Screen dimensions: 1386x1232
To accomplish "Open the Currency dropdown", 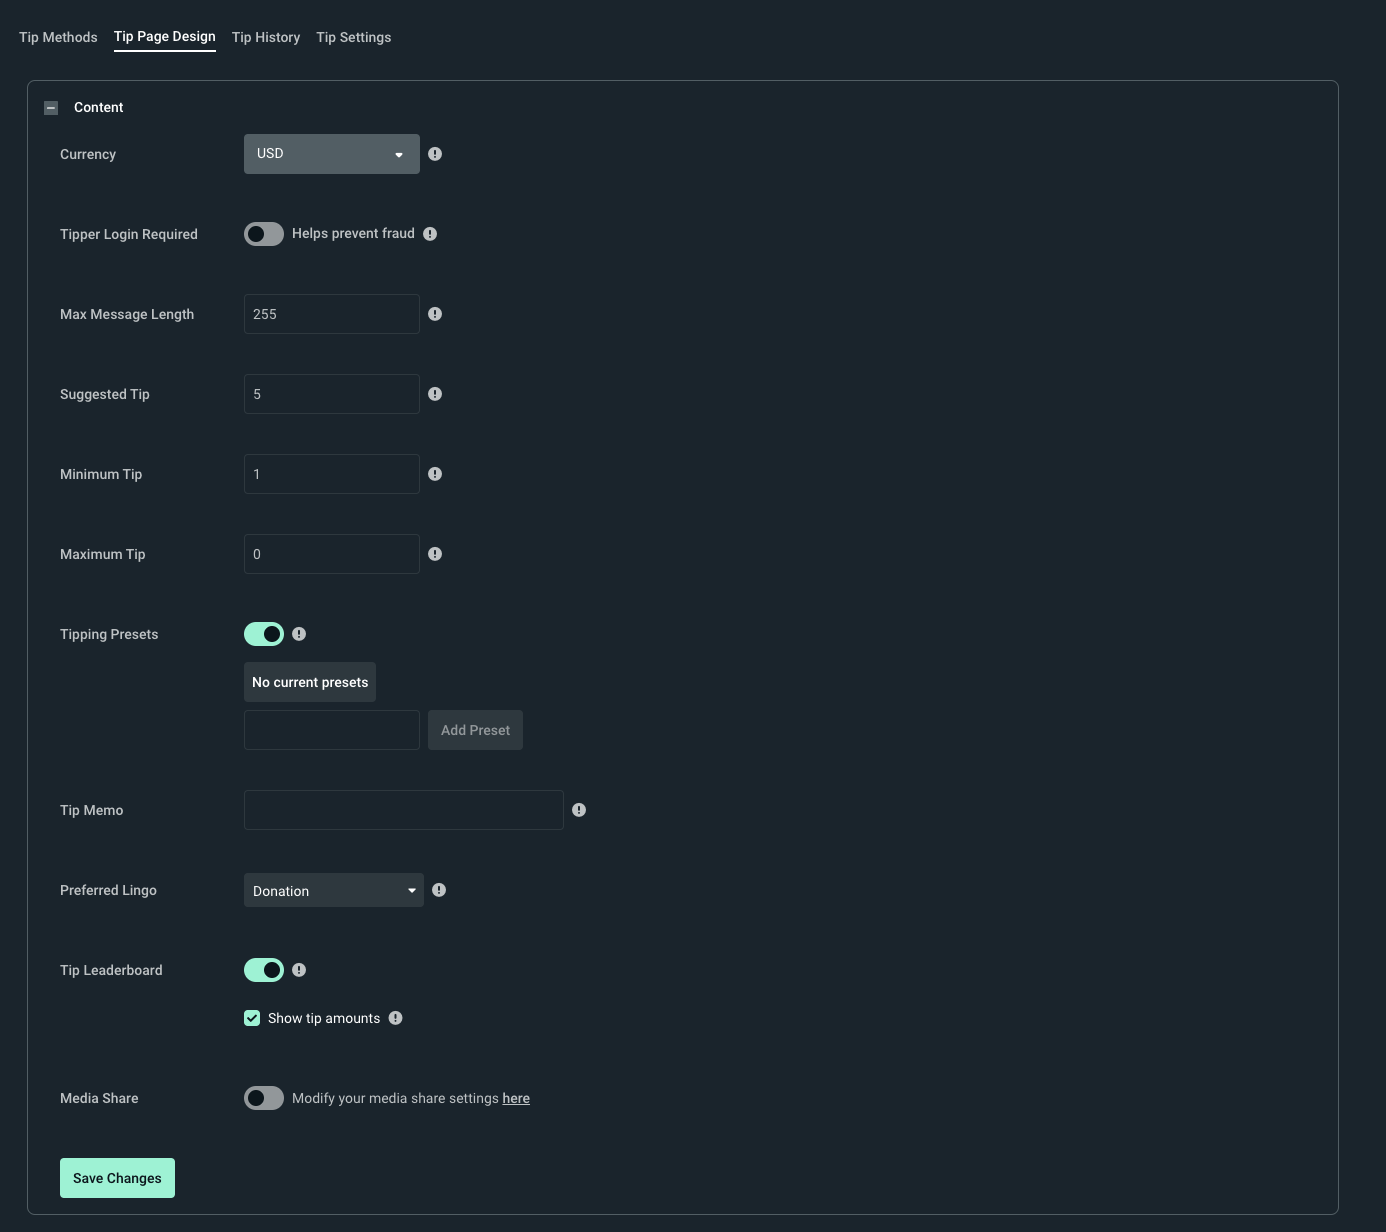I will click(x=331, y=153).
